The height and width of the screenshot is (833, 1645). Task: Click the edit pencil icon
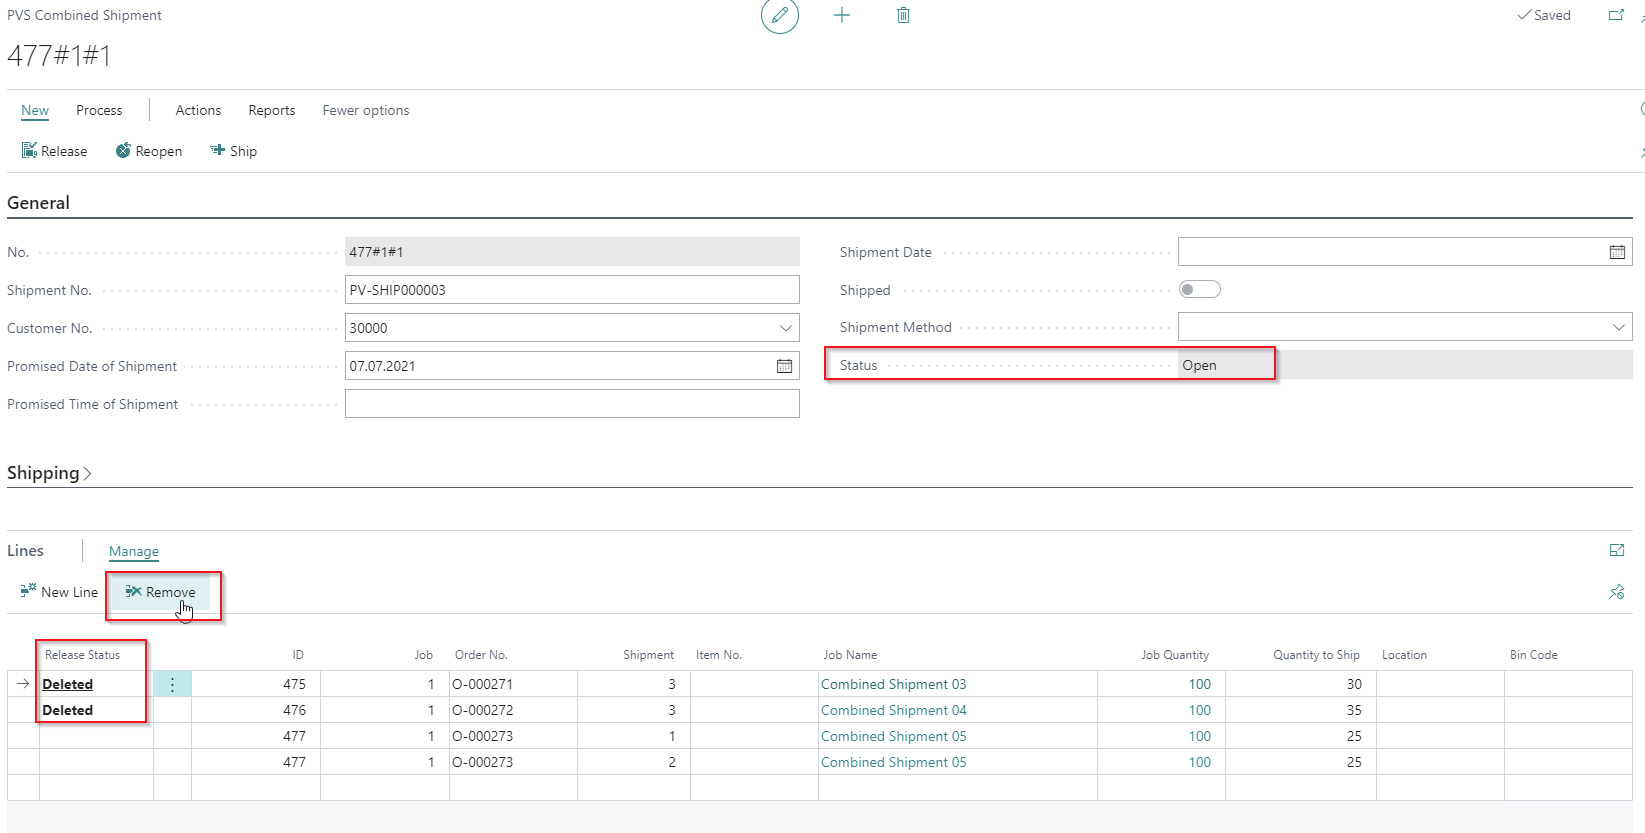click(780, 16)
